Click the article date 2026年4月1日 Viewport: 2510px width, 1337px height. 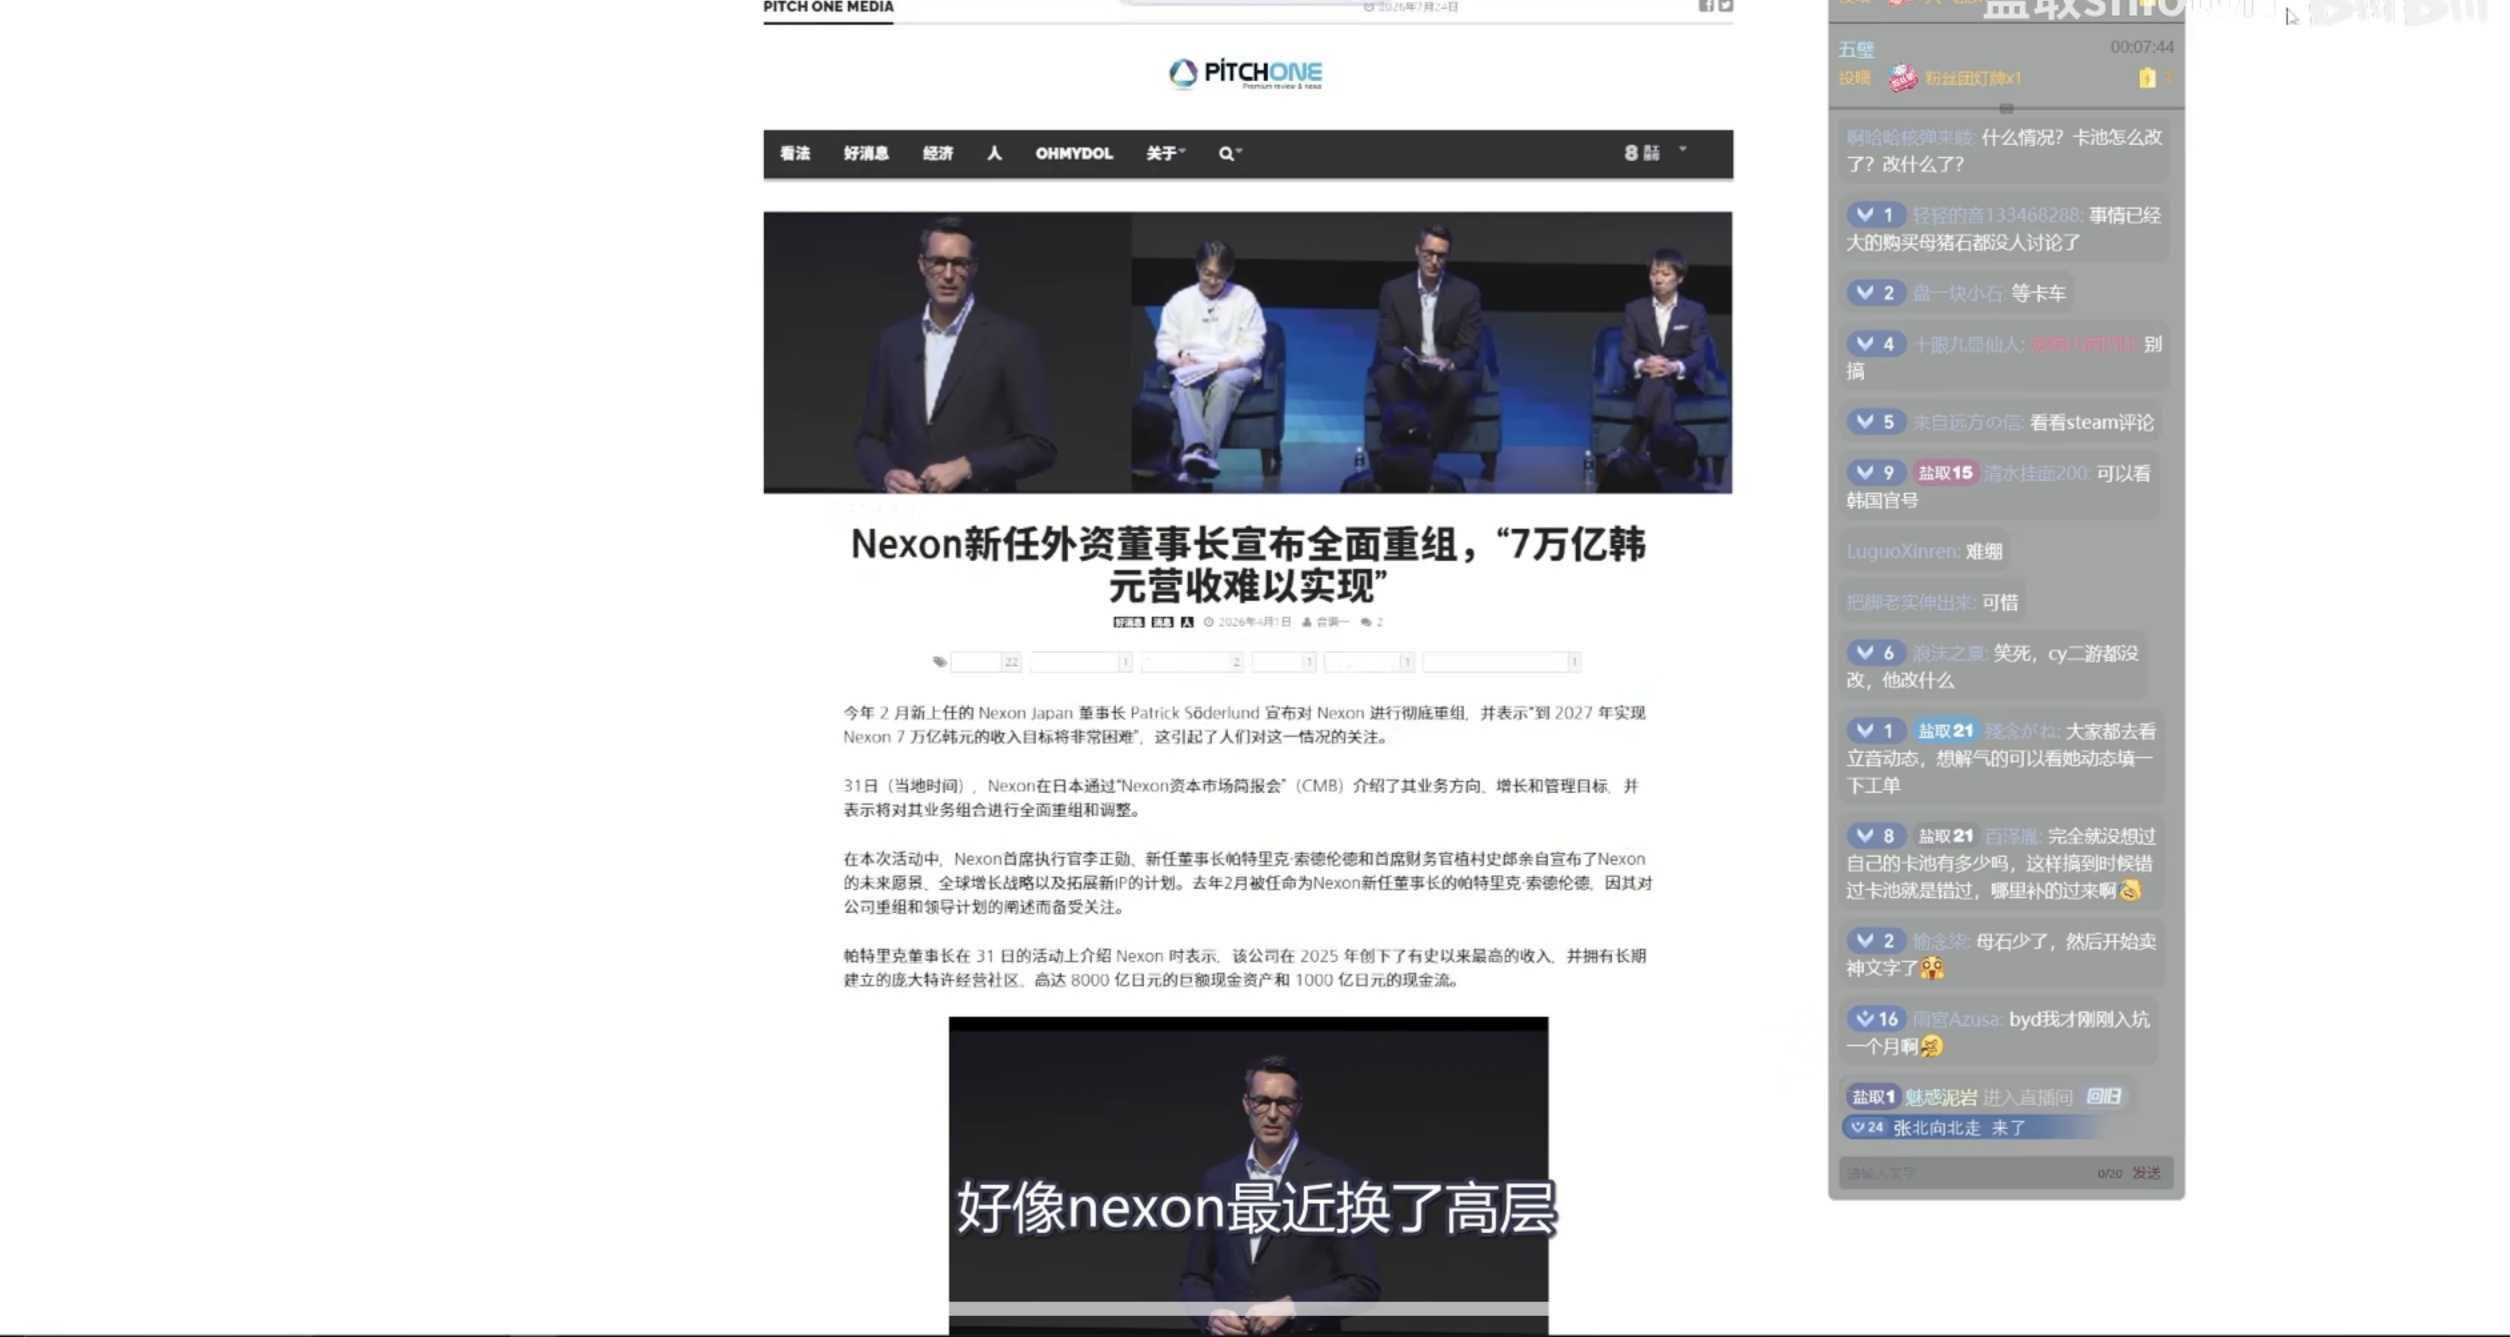point(1254,622)
